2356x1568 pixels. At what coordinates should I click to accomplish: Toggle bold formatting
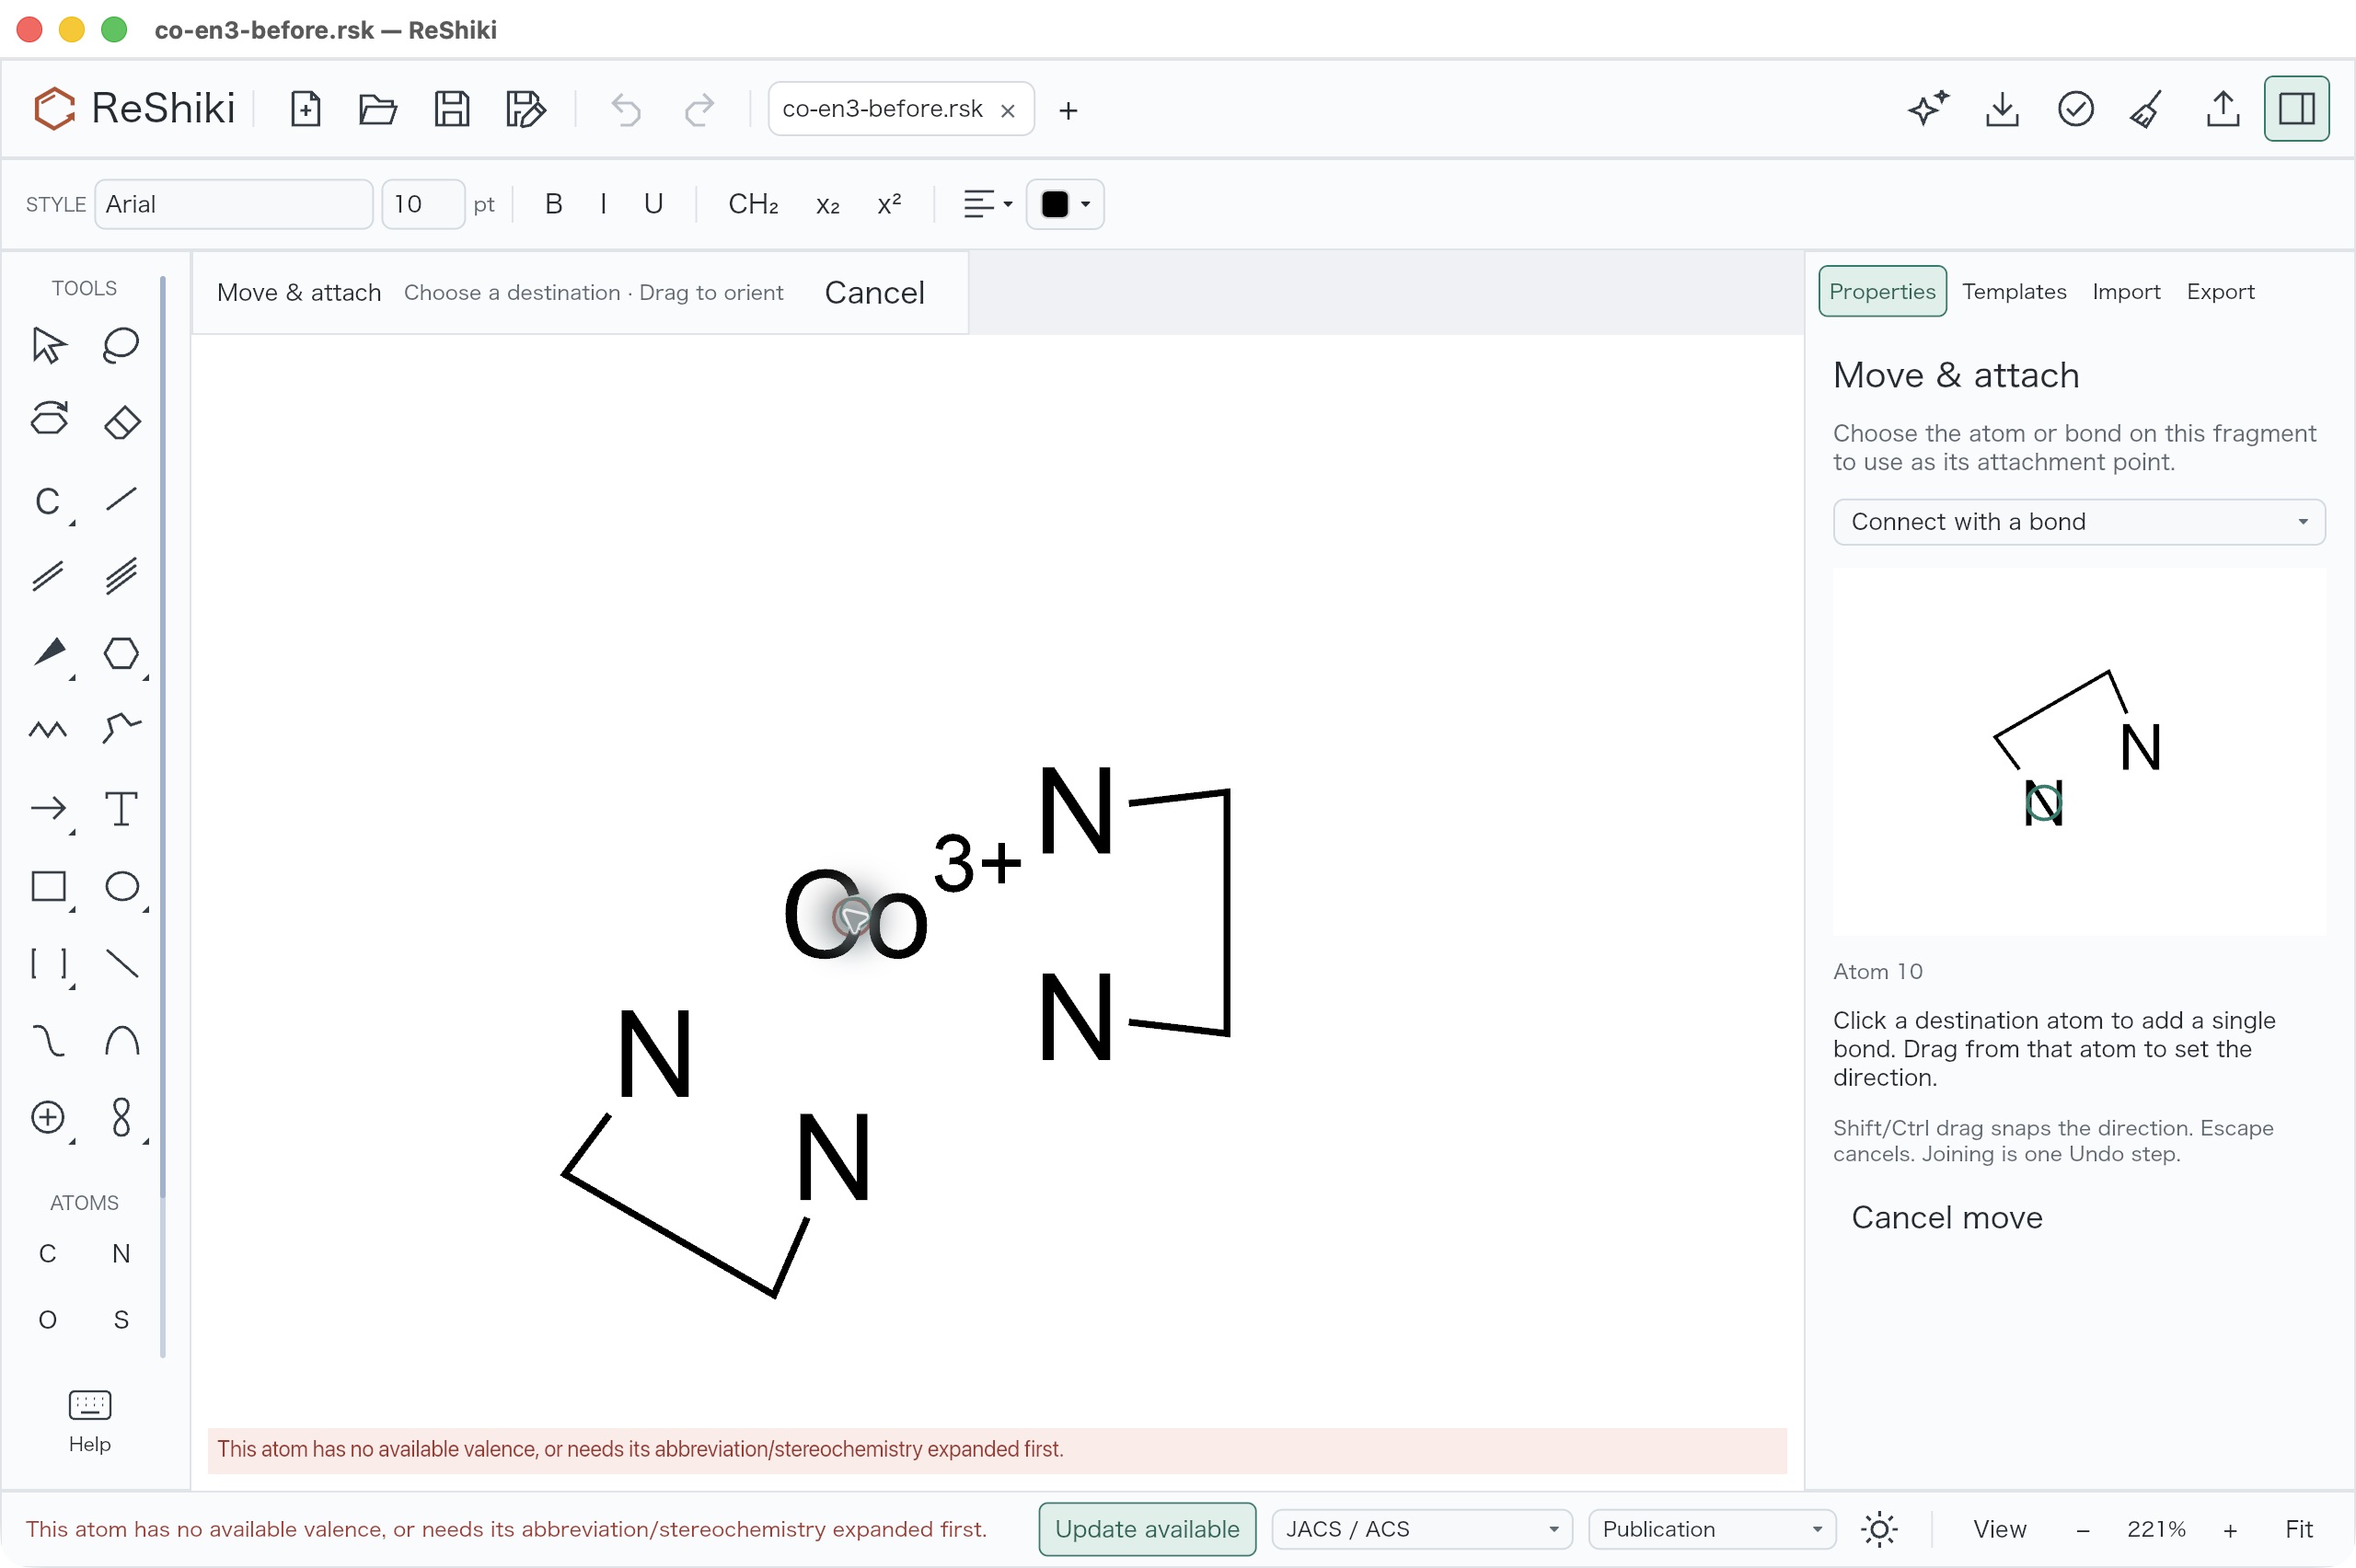553,204
